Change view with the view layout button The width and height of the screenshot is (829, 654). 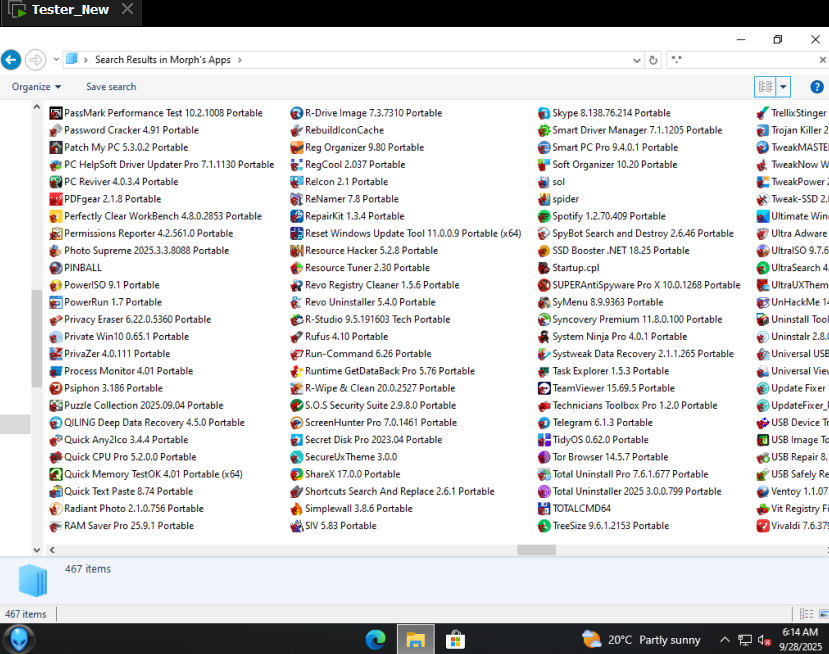[x=765, y=87]
